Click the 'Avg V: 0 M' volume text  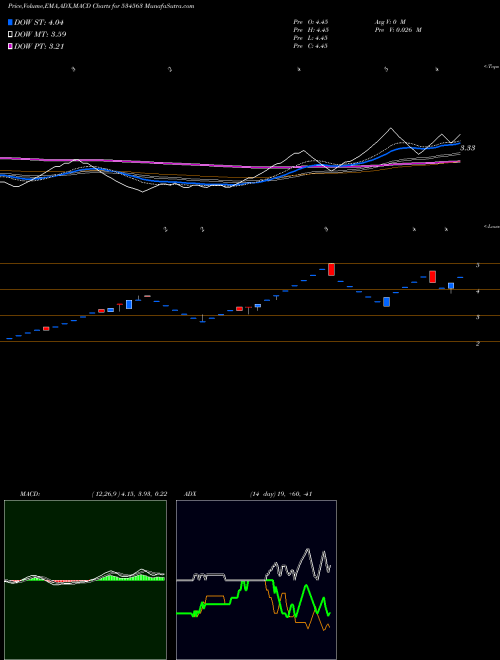390,22
